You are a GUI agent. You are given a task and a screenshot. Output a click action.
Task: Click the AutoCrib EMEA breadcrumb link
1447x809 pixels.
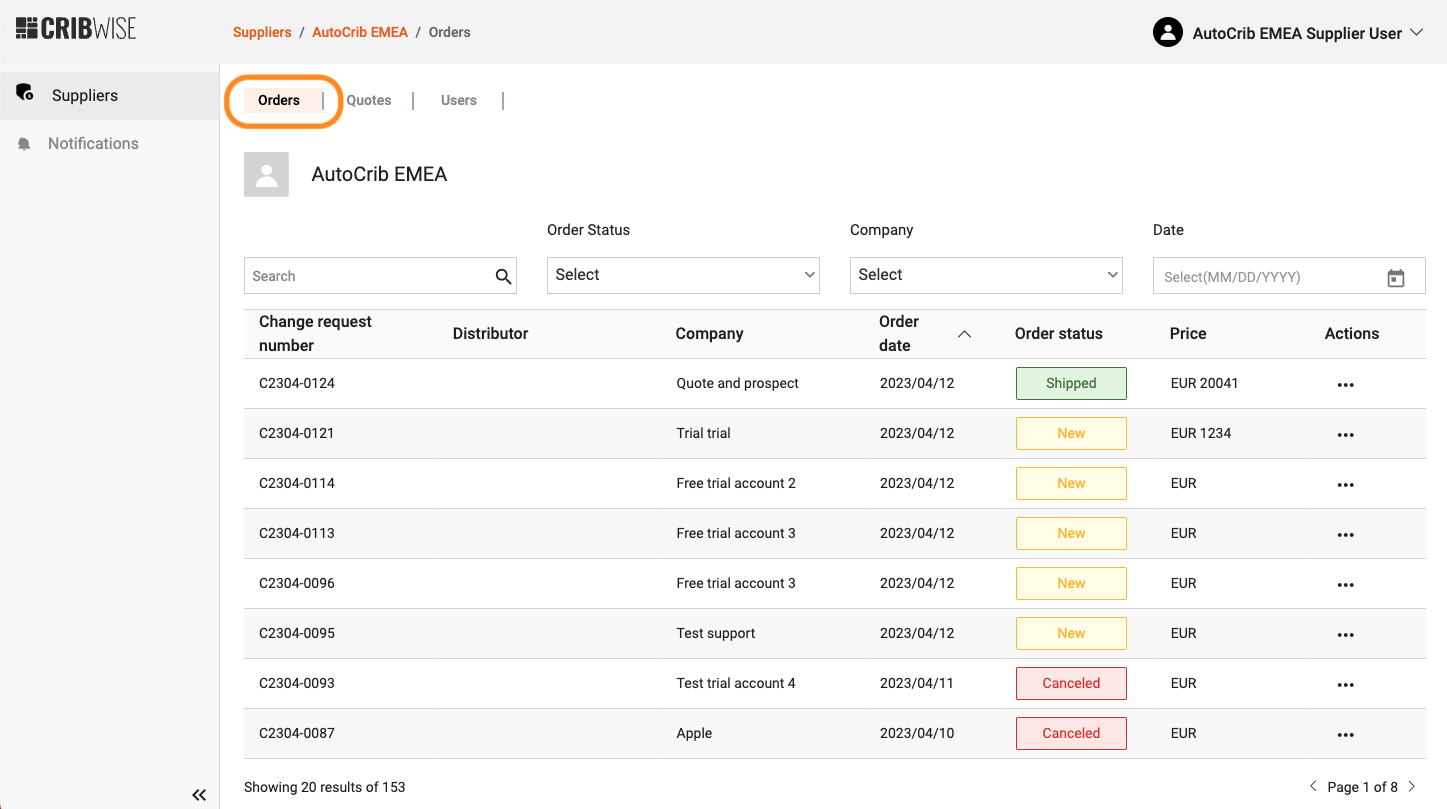[360, 32]
